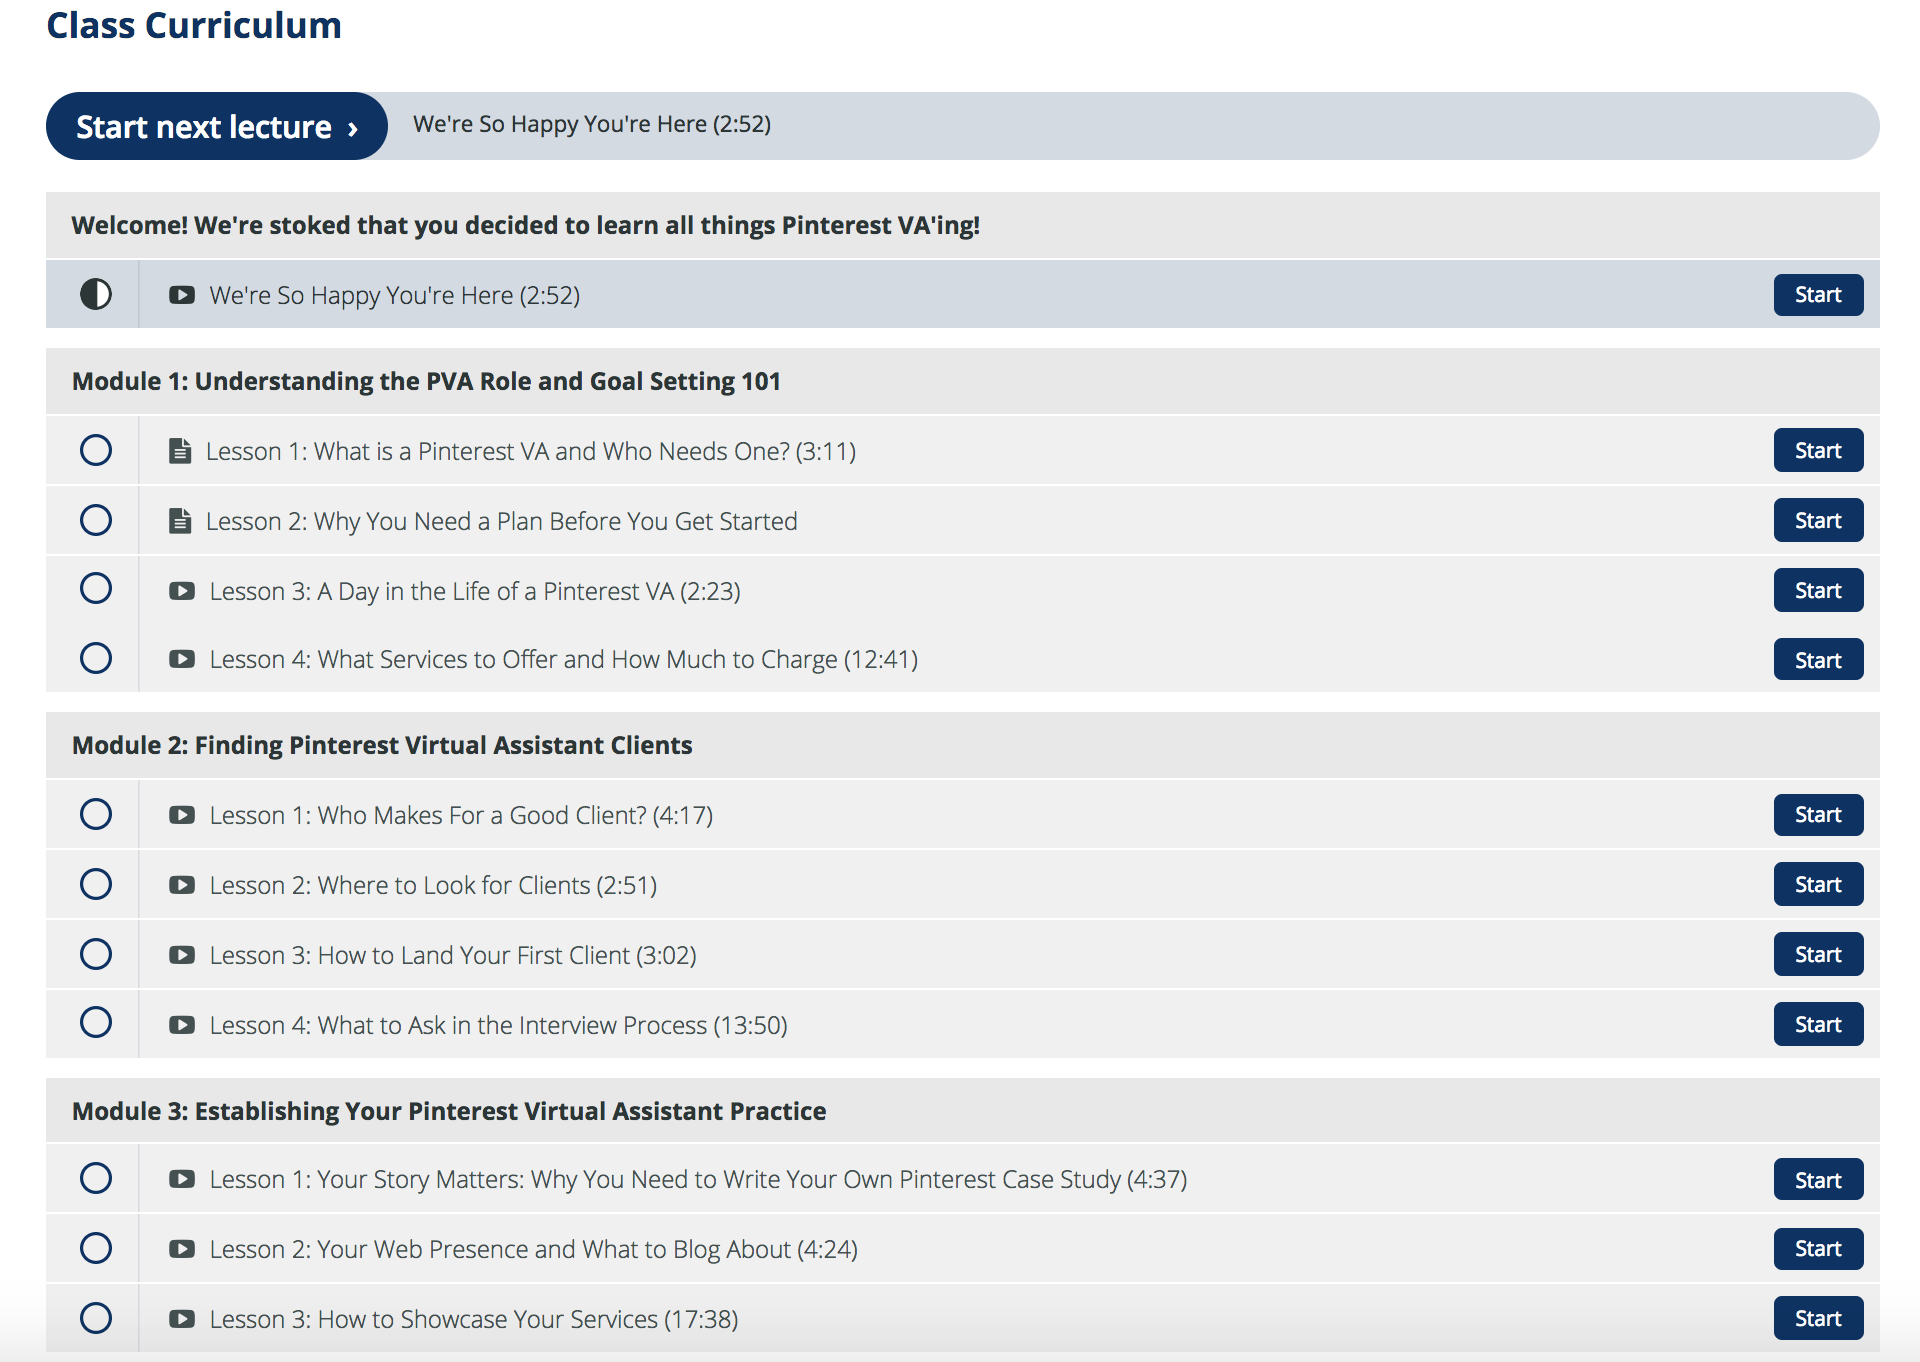This screenshot has height=1362, width=1920.
Task: Start Why You Need a Plan lesson
Action: click(1818, 520)
